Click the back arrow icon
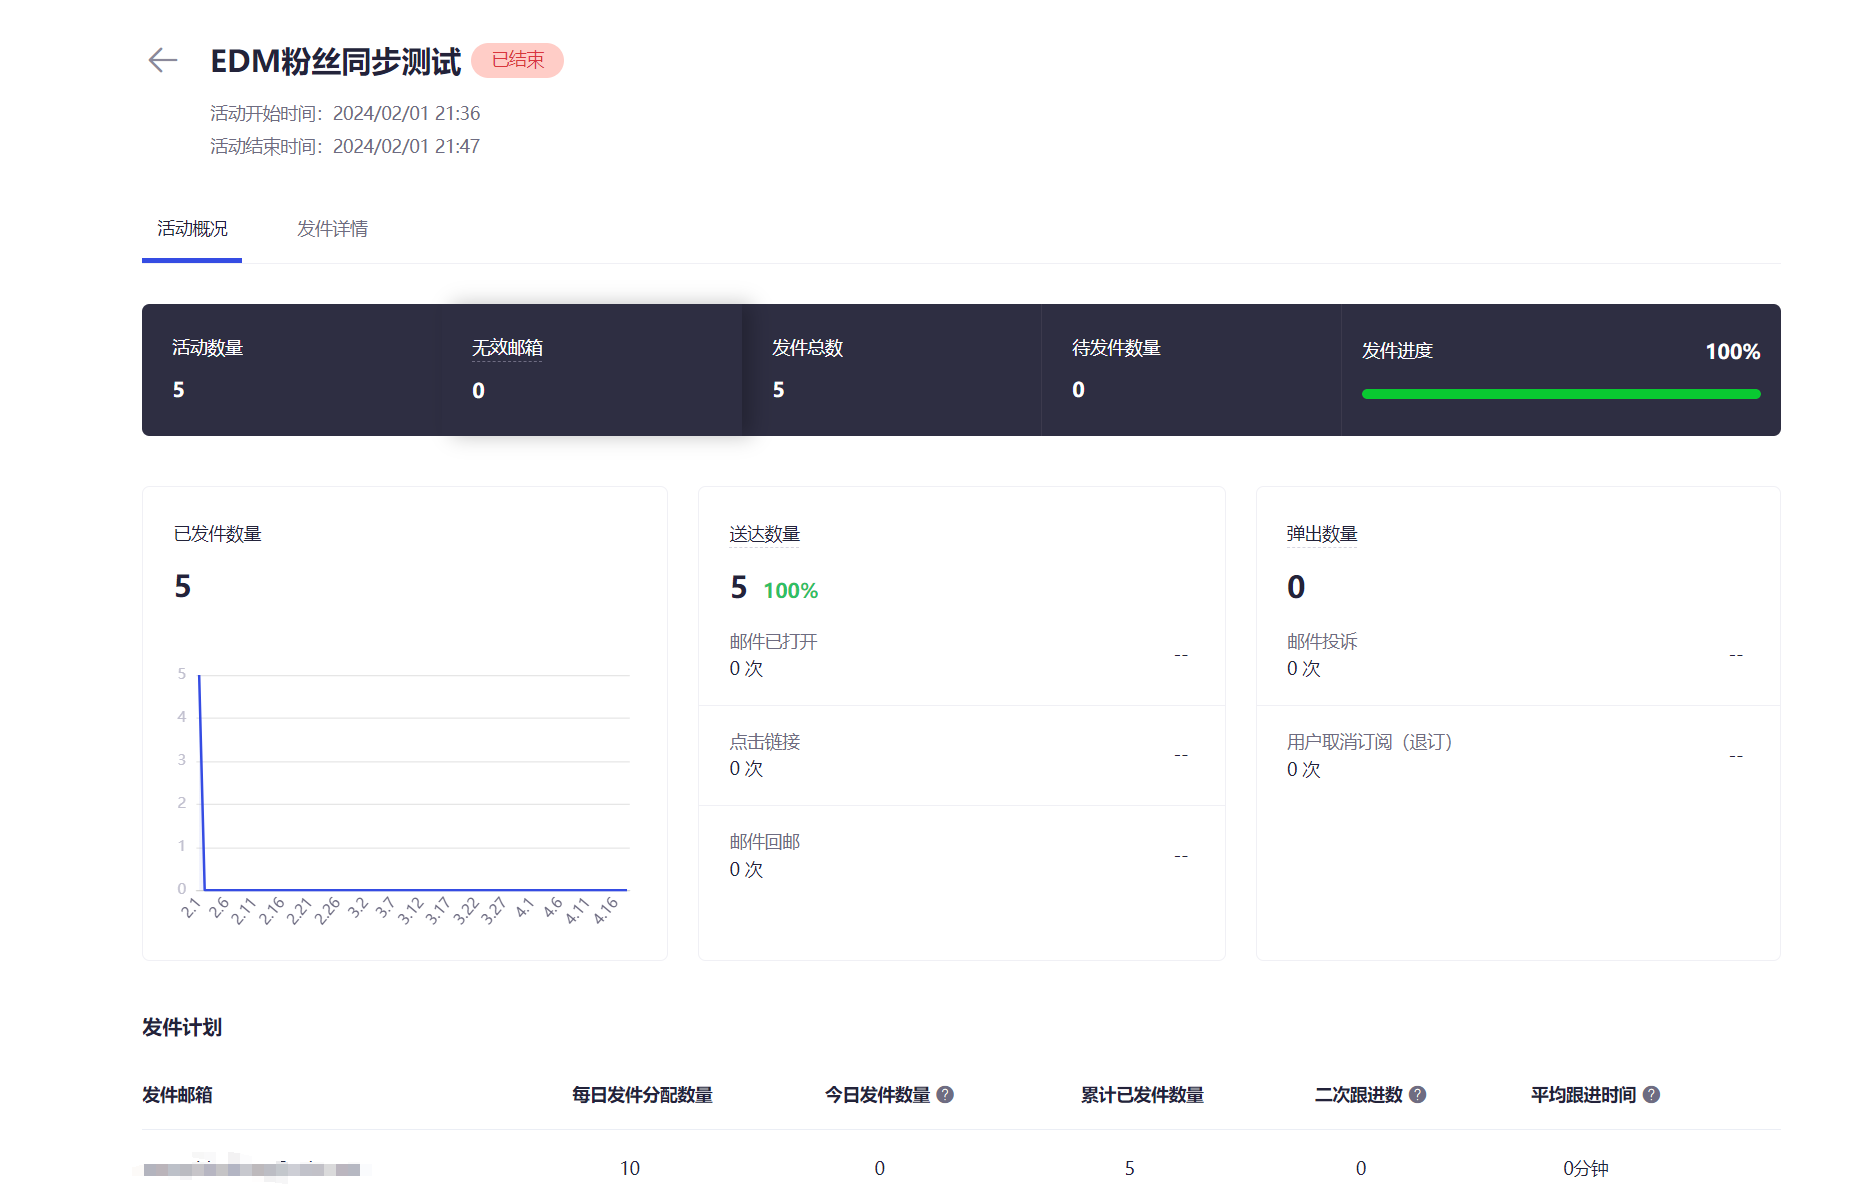 tap(162, 61)
